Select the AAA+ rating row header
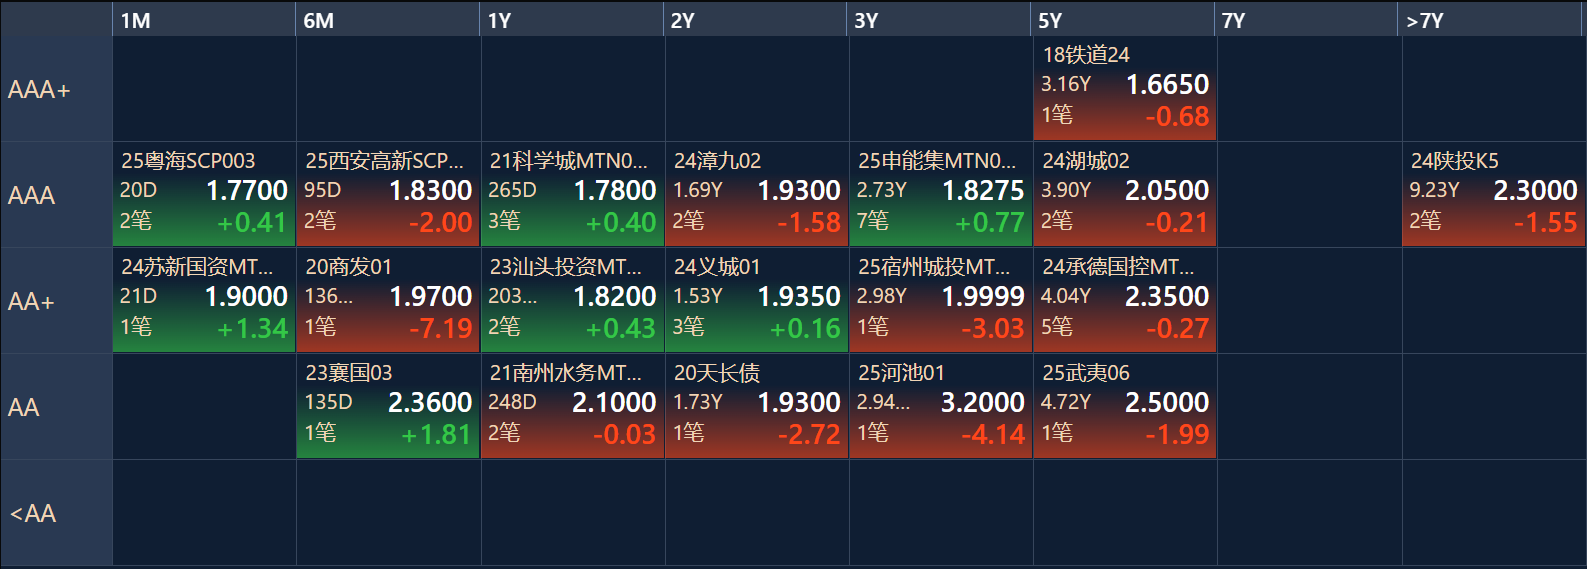The height and width of the screenshot is (569, 1587). [57, 89]
